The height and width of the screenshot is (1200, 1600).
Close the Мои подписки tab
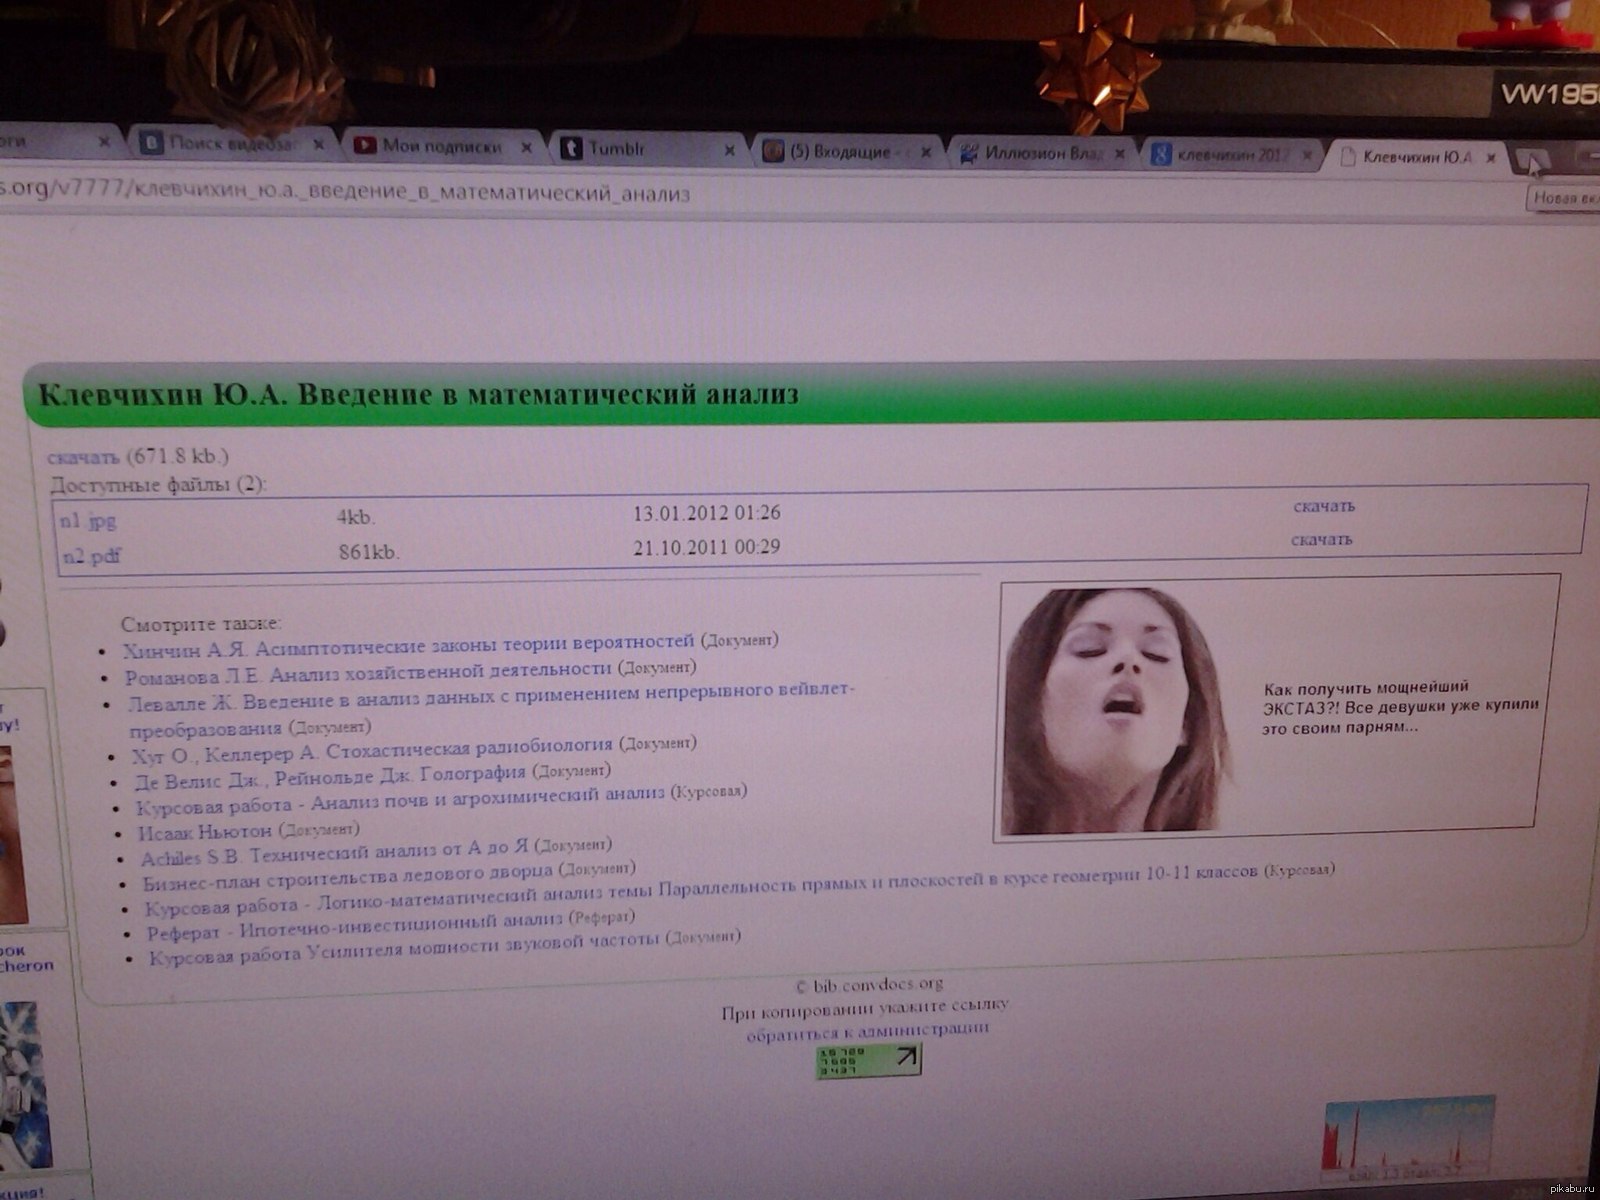pos(527,147)
